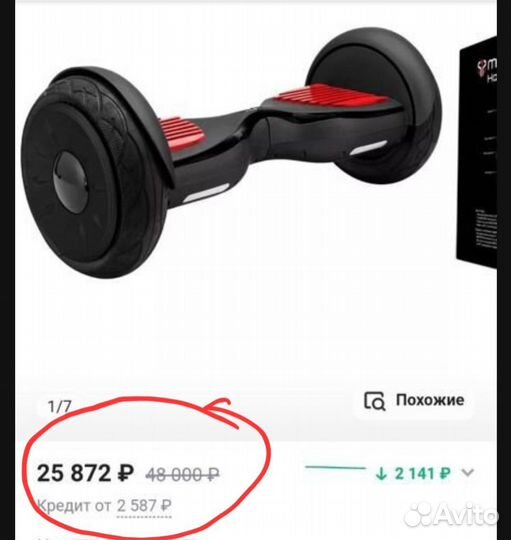The image size is (511, 540).
Task: Expand the chevron next to 2 141 ₽
Action: point(468,472)
